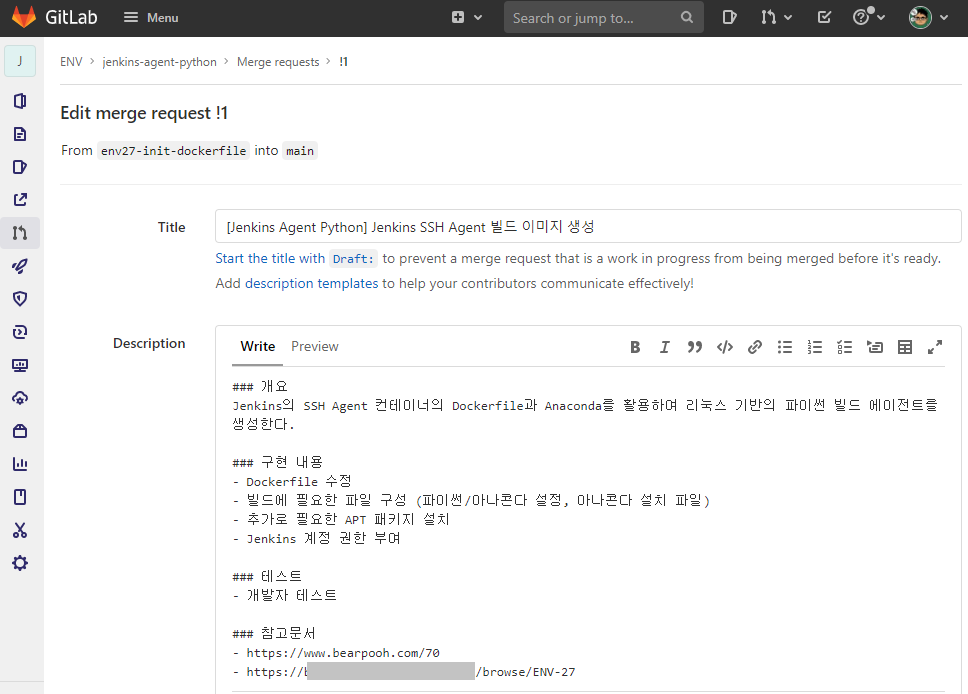Screen dimensions: 968x694
Task: Open the create new plus dropdown
Action: point(466,18)
